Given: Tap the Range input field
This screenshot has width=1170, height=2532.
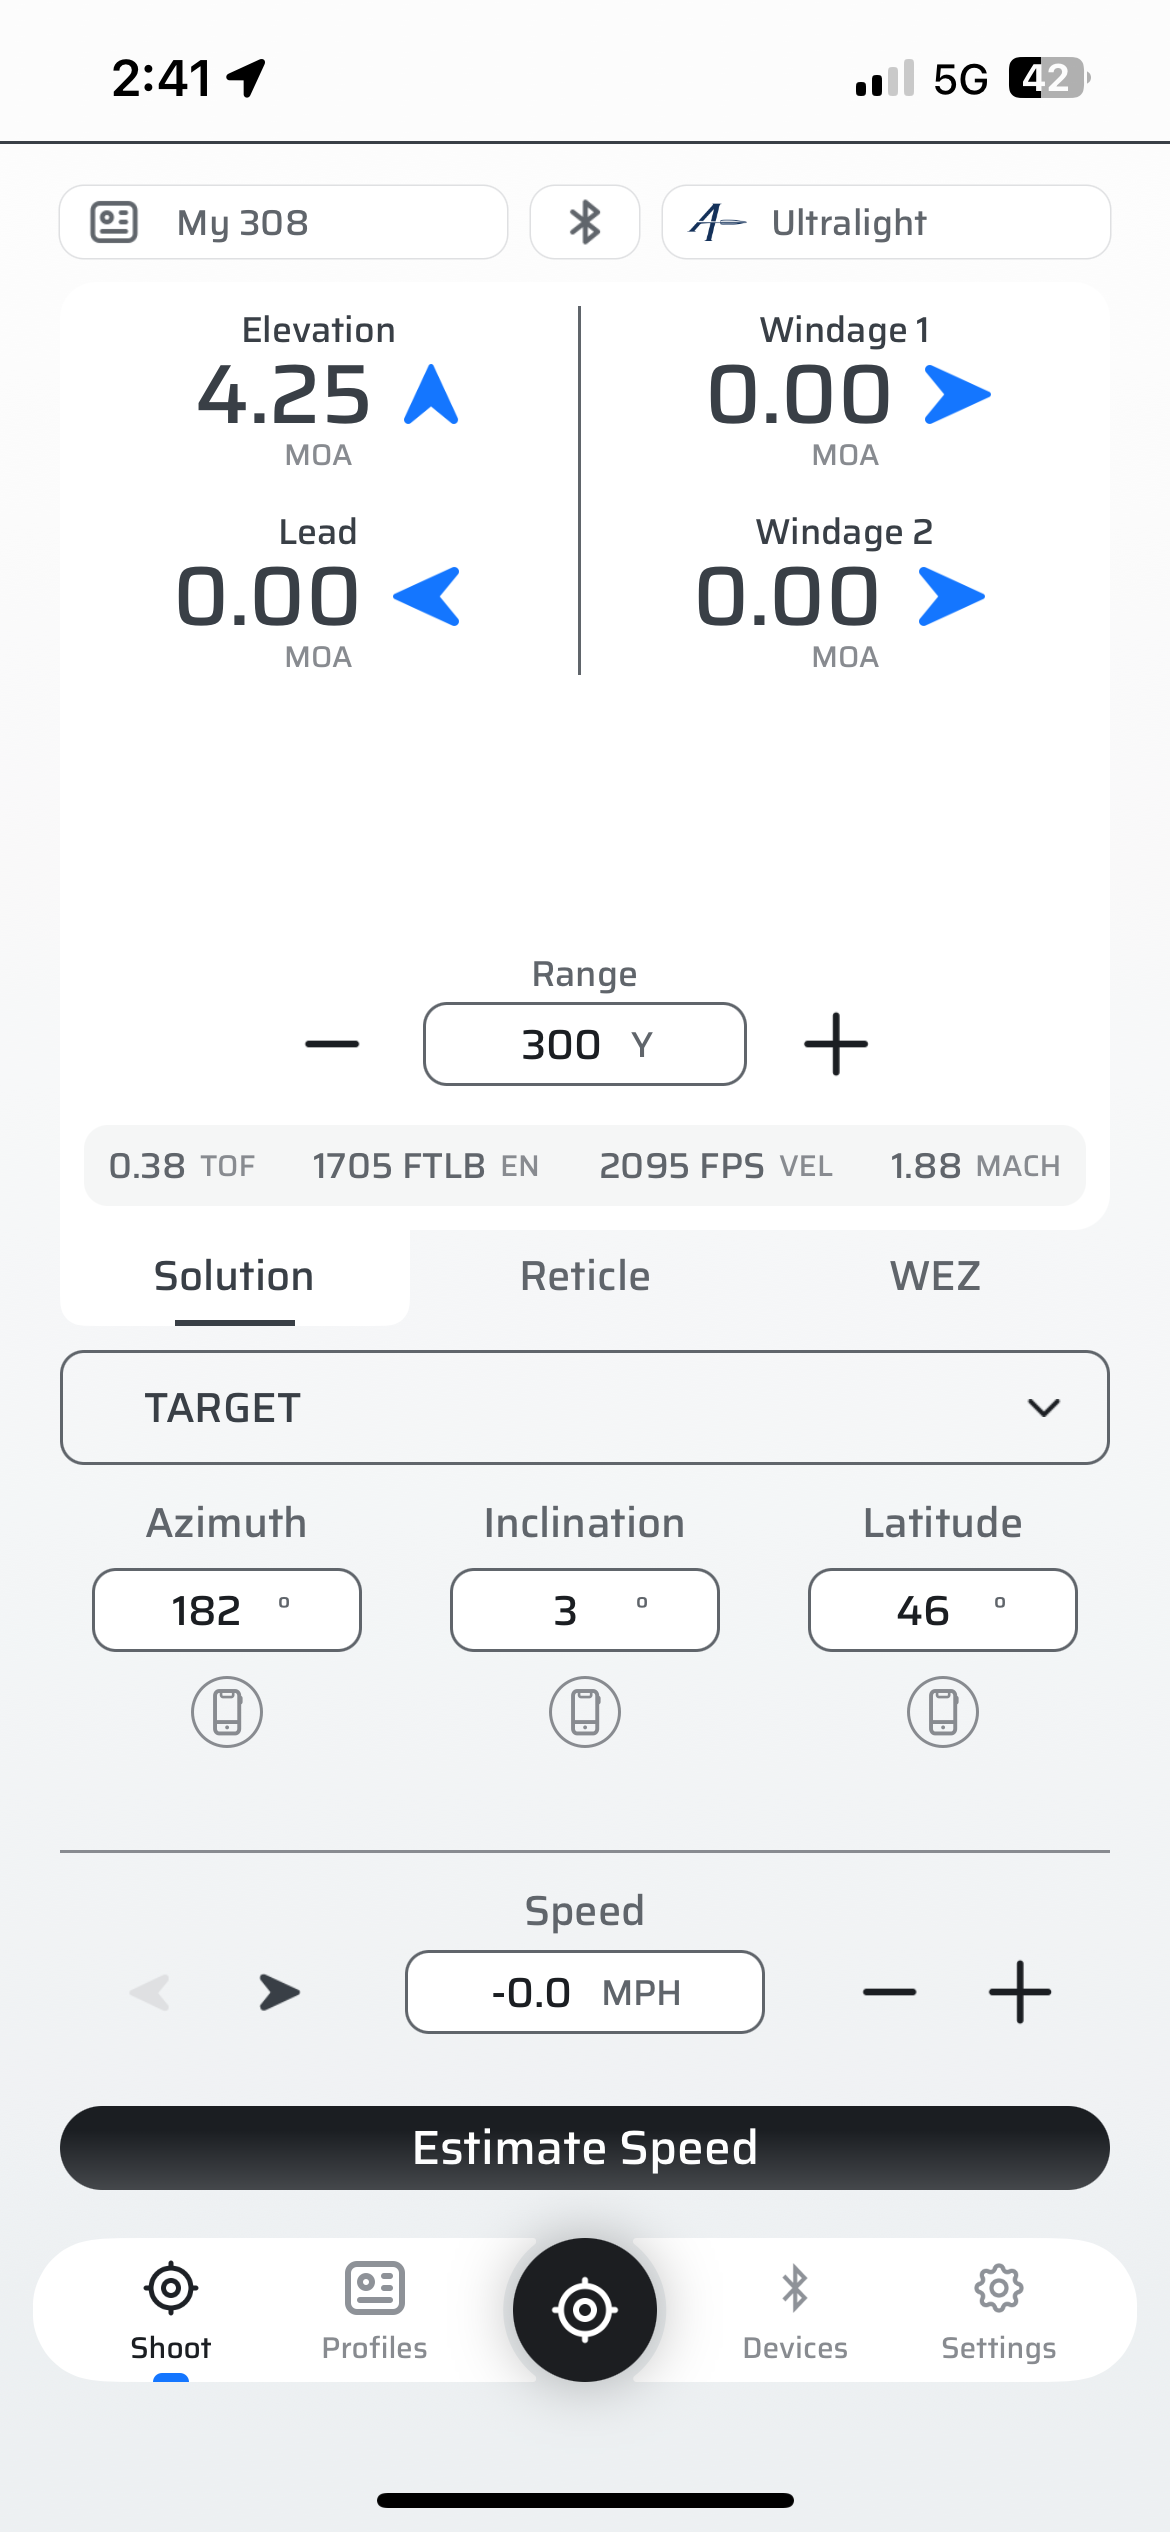Looking at the screenshot, I should [584, 1044].
